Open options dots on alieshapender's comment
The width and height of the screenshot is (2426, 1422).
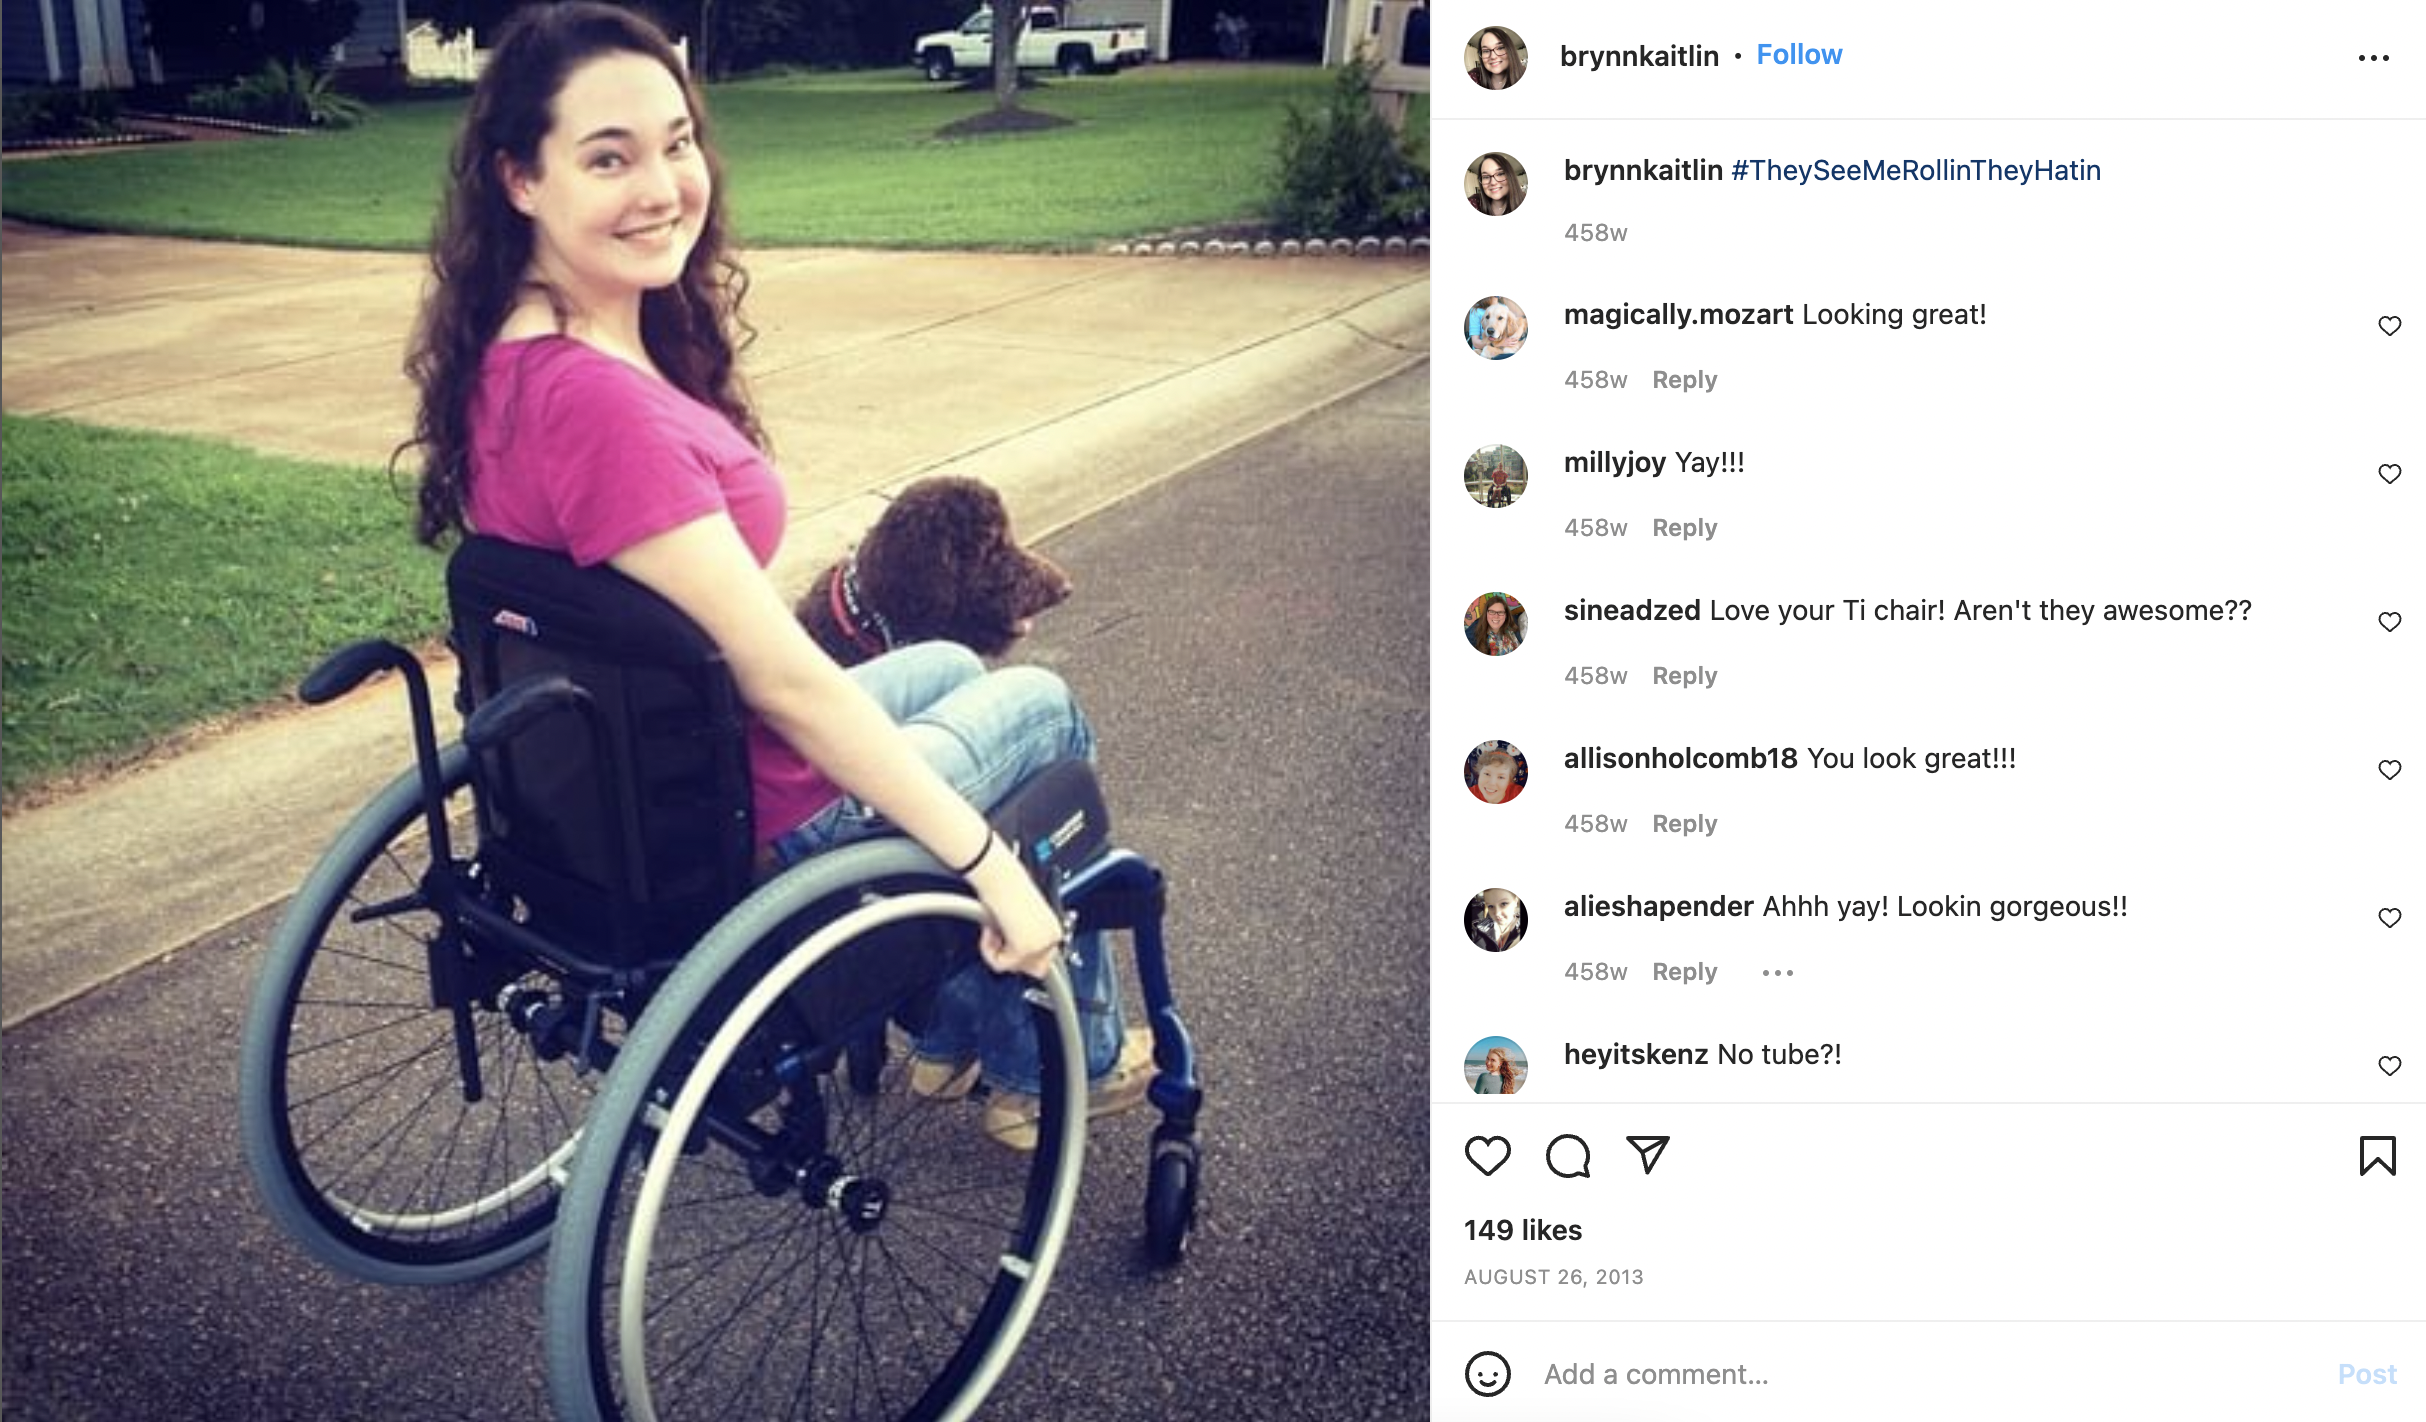point(1777,972)
